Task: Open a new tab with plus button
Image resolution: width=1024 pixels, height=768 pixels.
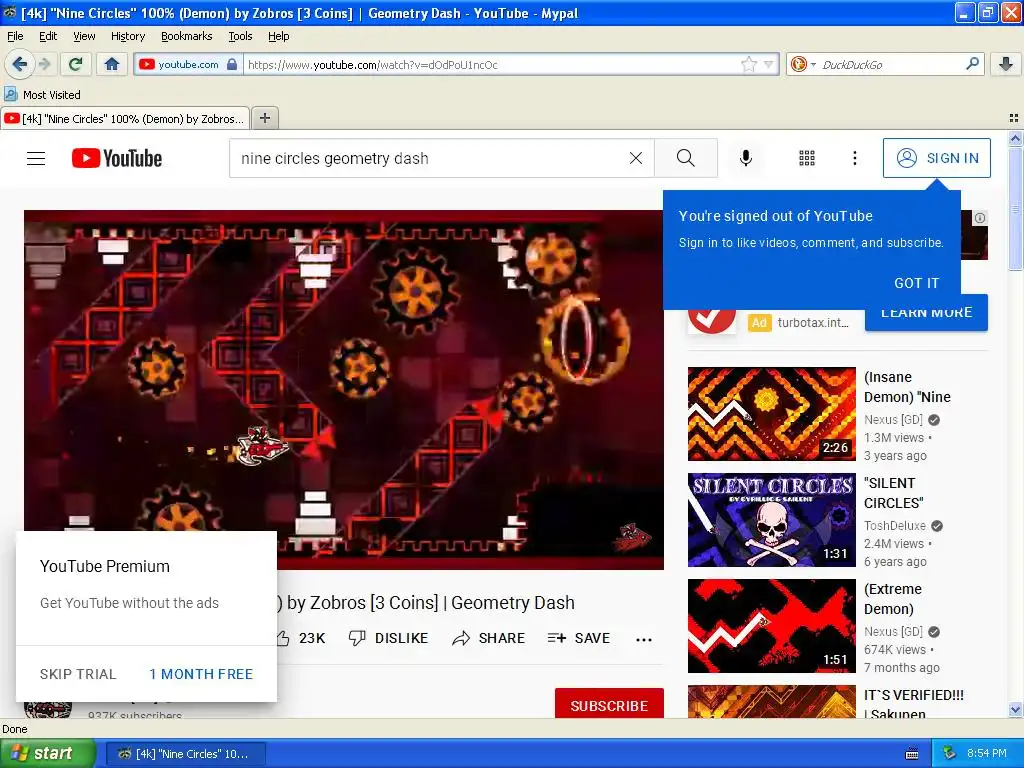Action: click(x=264, y=118)
